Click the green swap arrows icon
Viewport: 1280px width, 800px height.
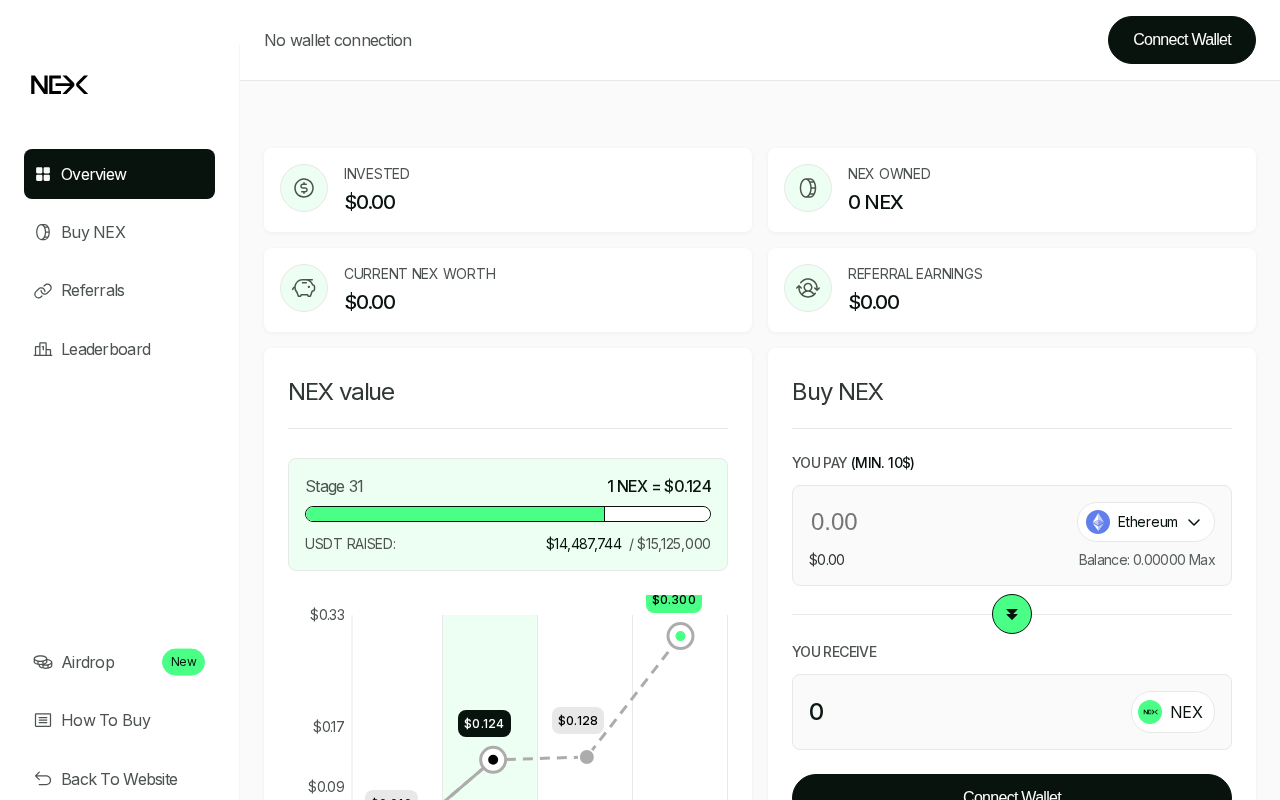point(1012,614)
